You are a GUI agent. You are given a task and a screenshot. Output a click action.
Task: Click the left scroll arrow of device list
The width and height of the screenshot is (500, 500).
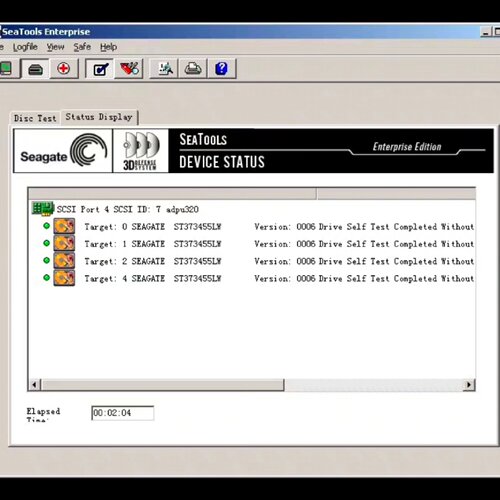click(34, 385)
